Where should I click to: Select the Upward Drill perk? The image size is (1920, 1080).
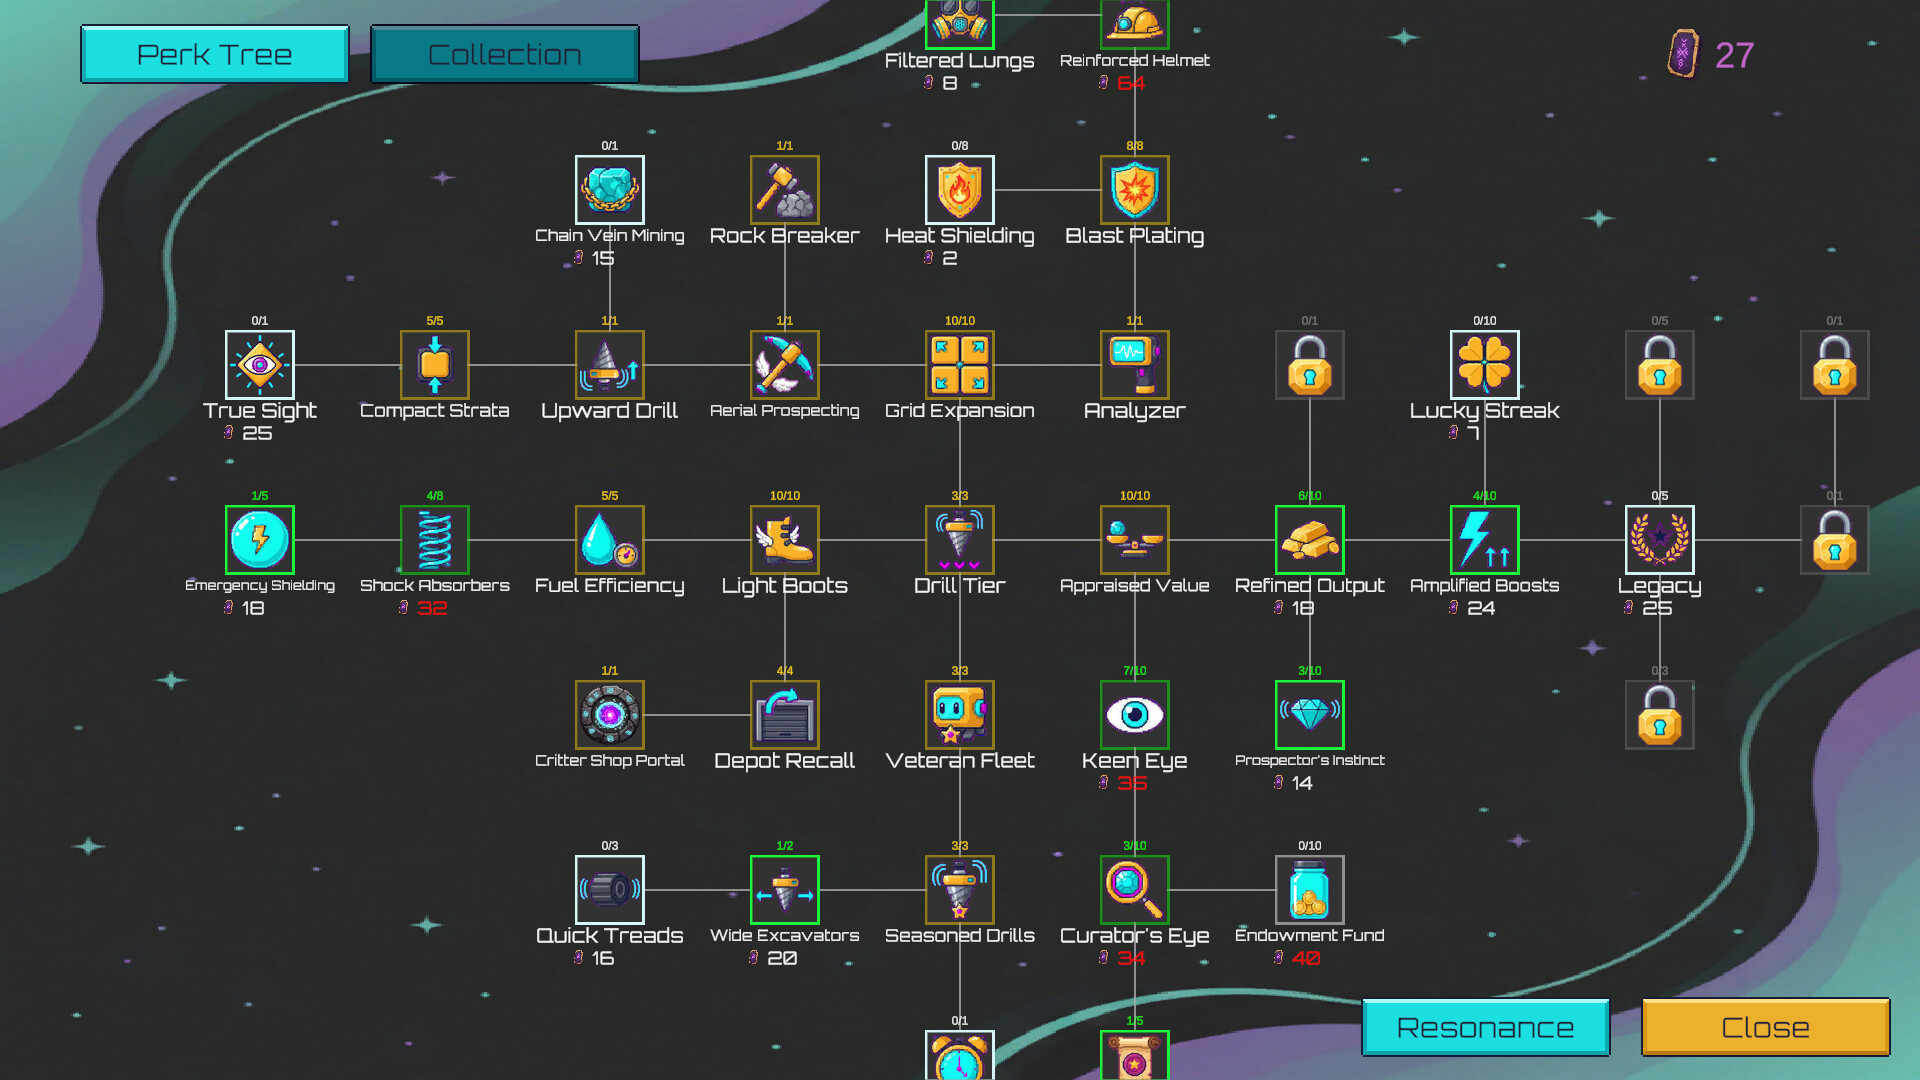(x=610, y=365)
